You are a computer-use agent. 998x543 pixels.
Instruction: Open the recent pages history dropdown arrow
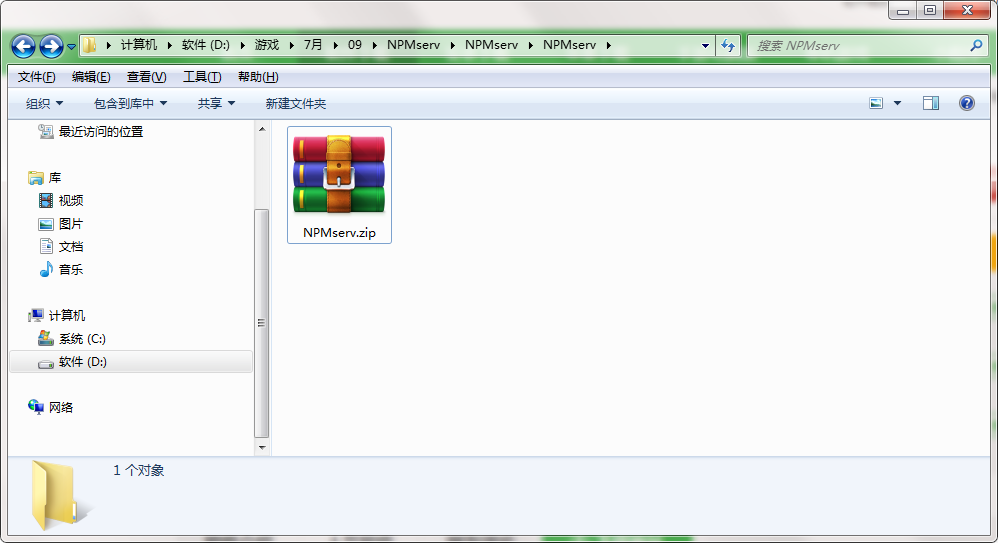click(x=71, y=46)
